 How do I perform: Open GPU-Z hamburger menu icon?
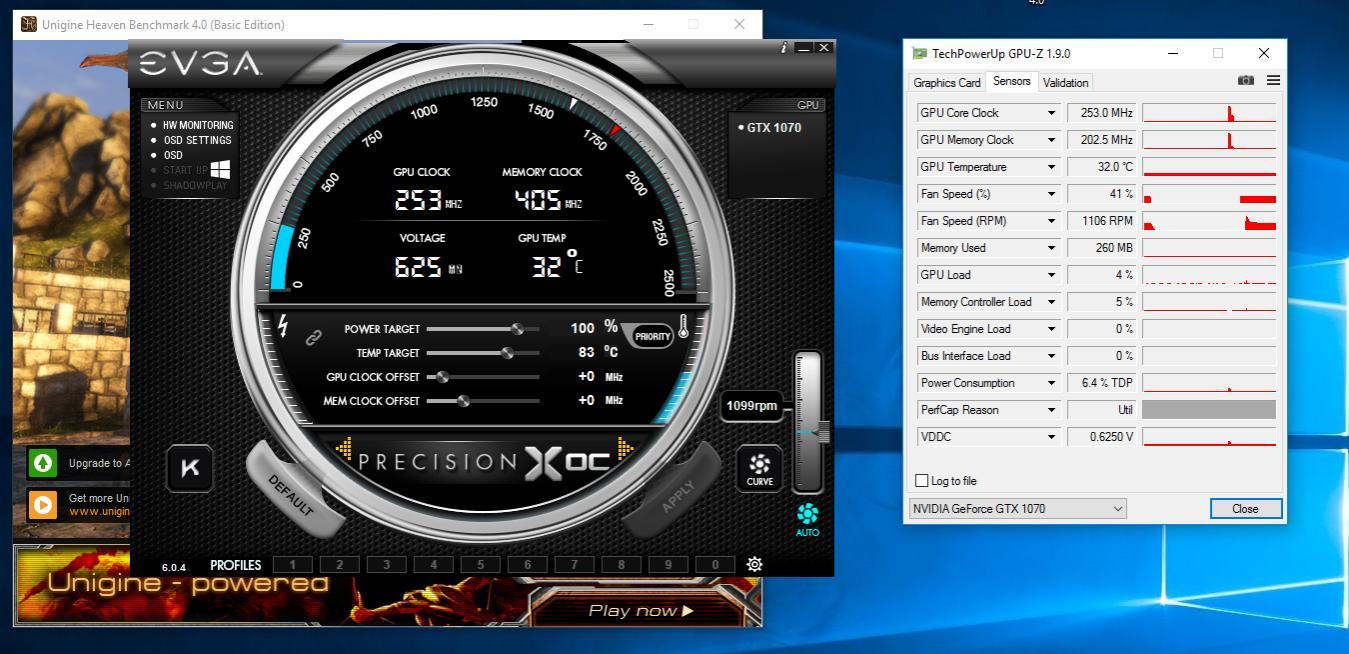[1273, 80]
